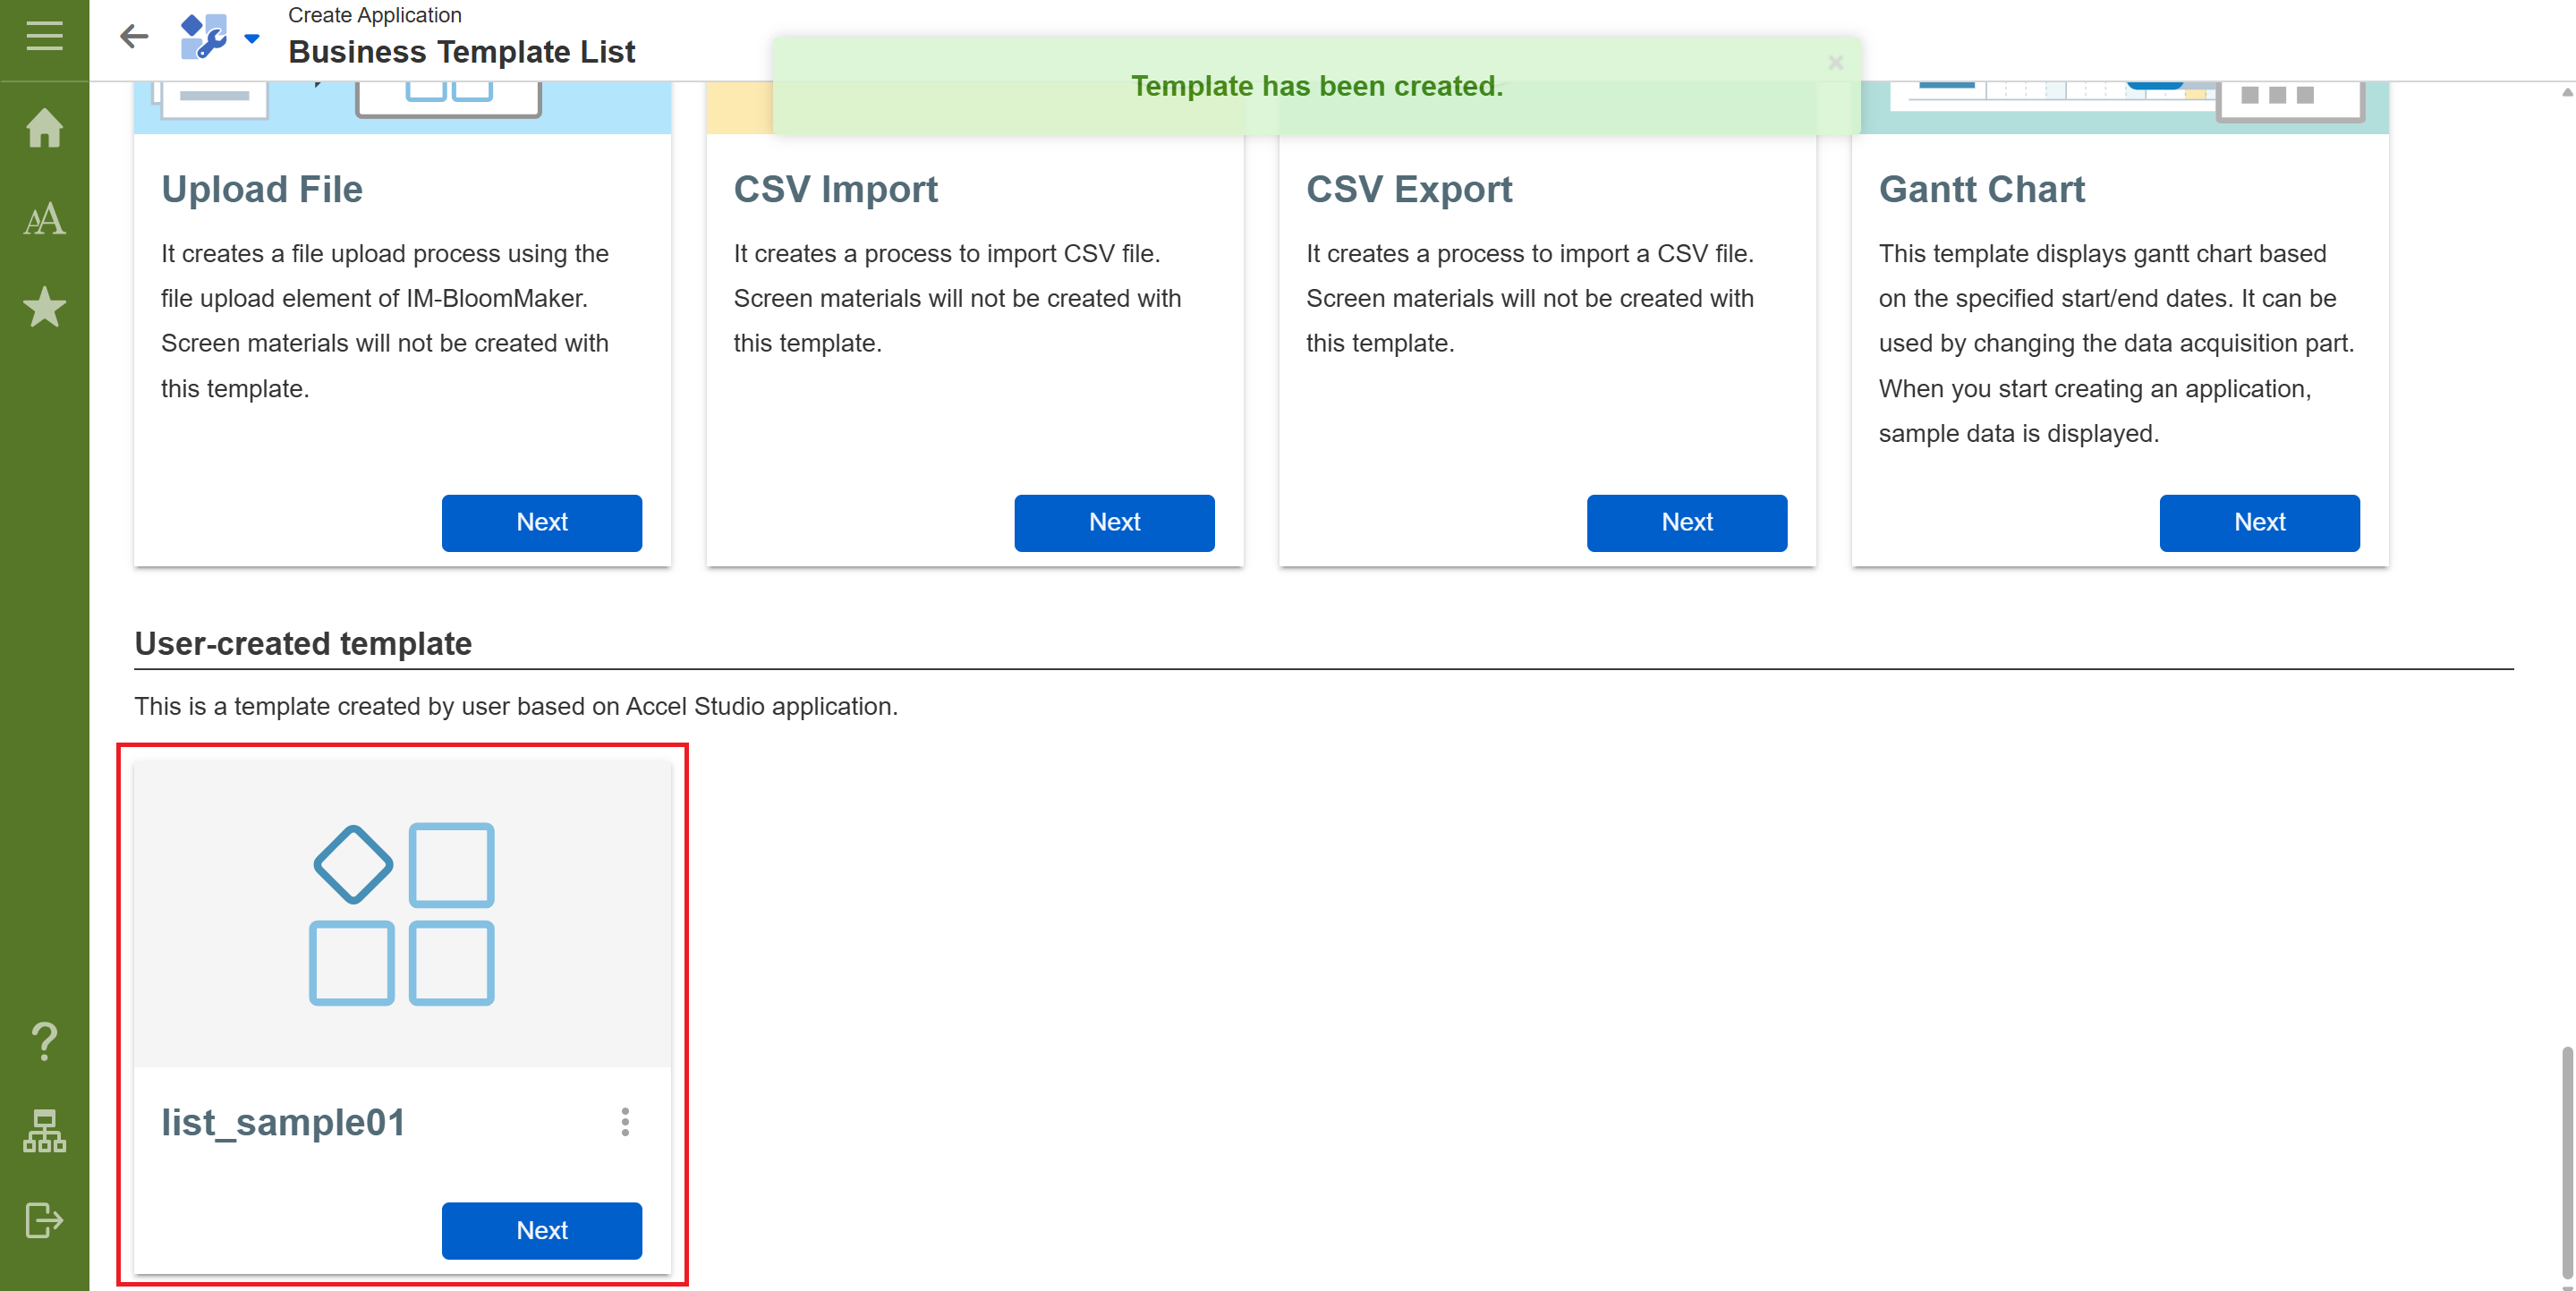This screenshot has height=1291, width=2576.
Task: Click Next on the Upload File card
Action: click(541, 522)
